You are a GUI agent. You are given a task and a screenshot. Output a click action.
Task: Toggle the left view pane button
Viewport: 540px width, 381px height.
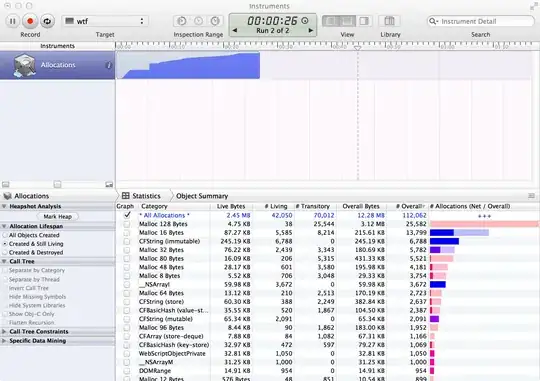330,21
